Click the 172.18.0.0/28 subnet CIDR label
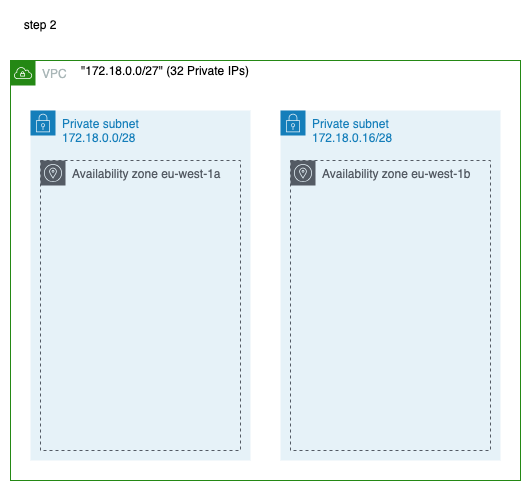This screenshot has width=531, height=491. [99, 138]
